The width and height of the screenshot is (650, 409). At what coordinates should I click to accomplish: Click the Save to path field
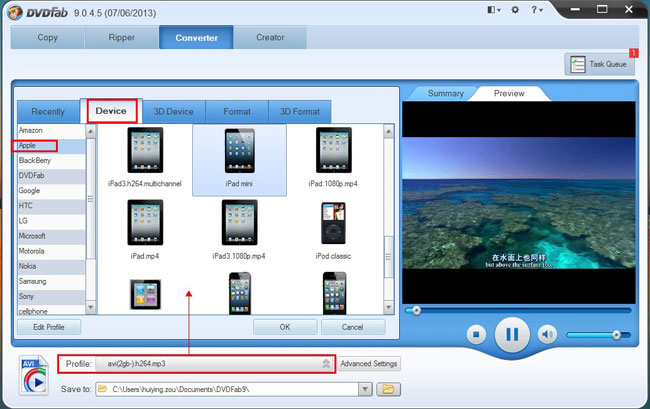pos(228,389)
